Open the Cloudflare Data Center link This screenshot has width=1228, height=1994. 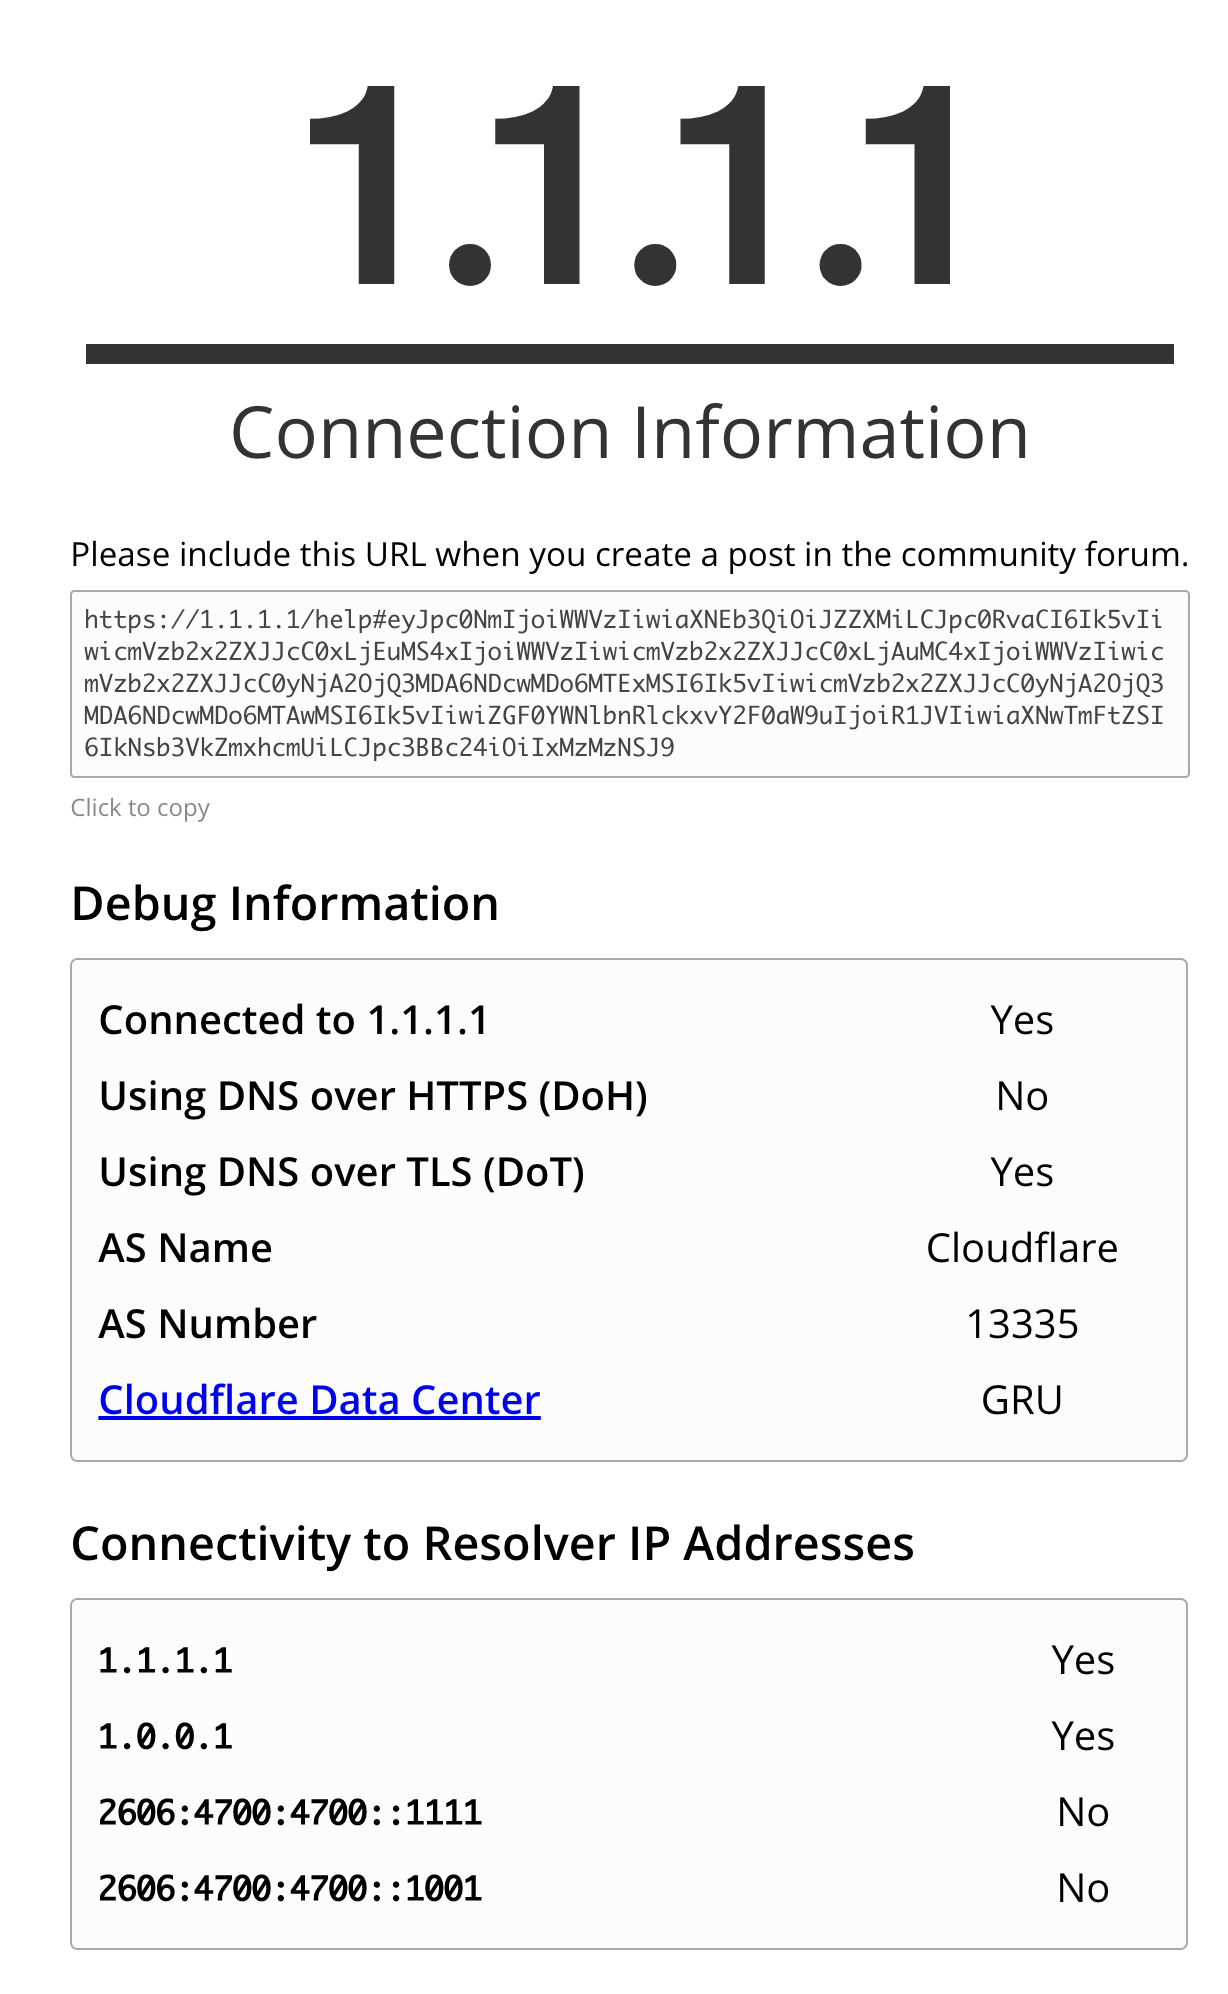[319, 1400]
